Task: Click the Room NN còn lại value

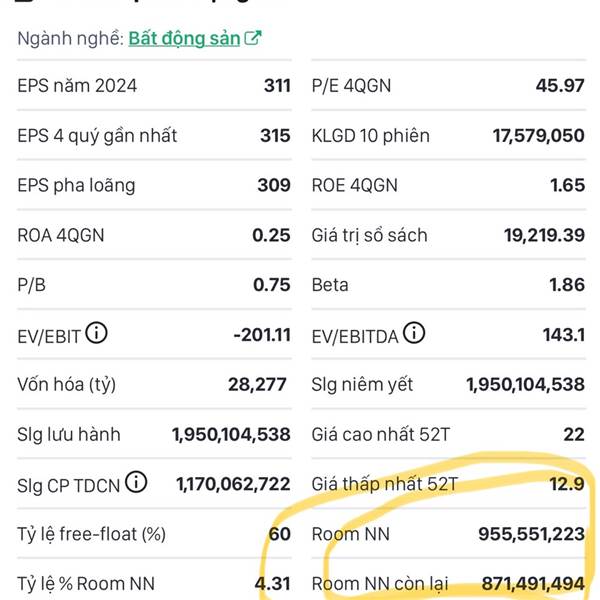Action: coord(533,584)
